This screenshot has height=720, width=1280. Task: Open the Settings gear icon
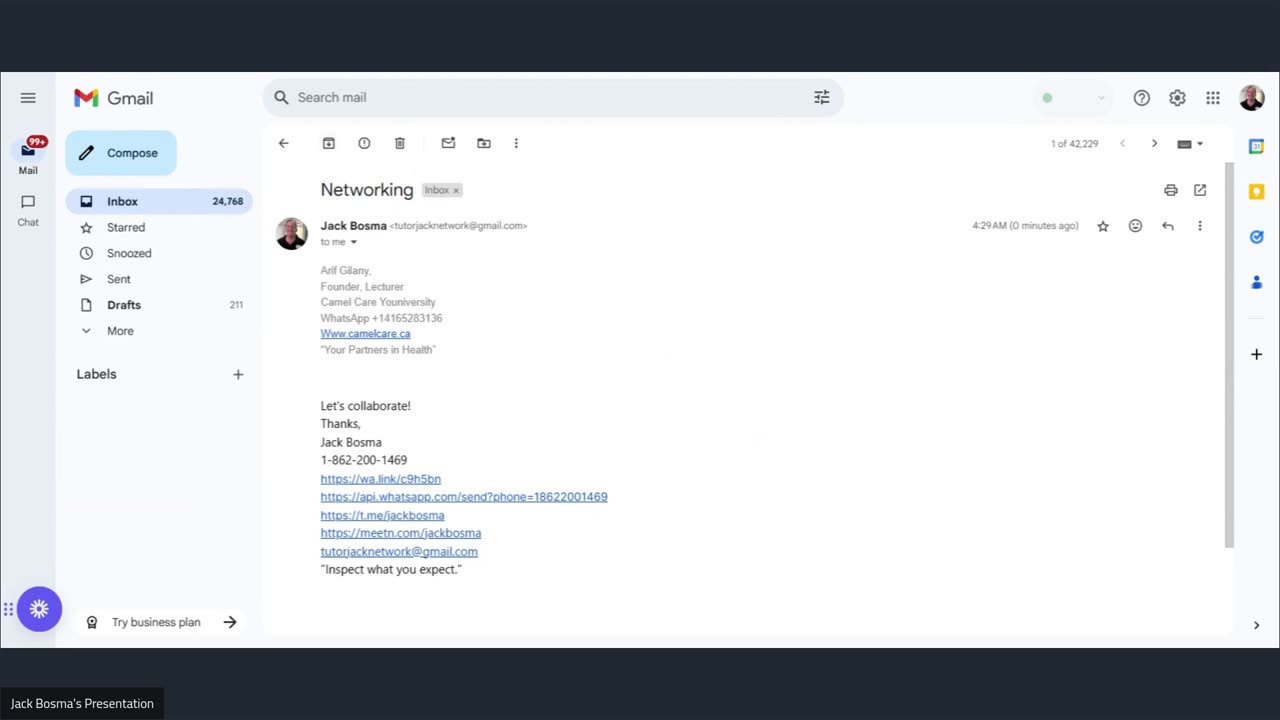tap(1177, 98)
